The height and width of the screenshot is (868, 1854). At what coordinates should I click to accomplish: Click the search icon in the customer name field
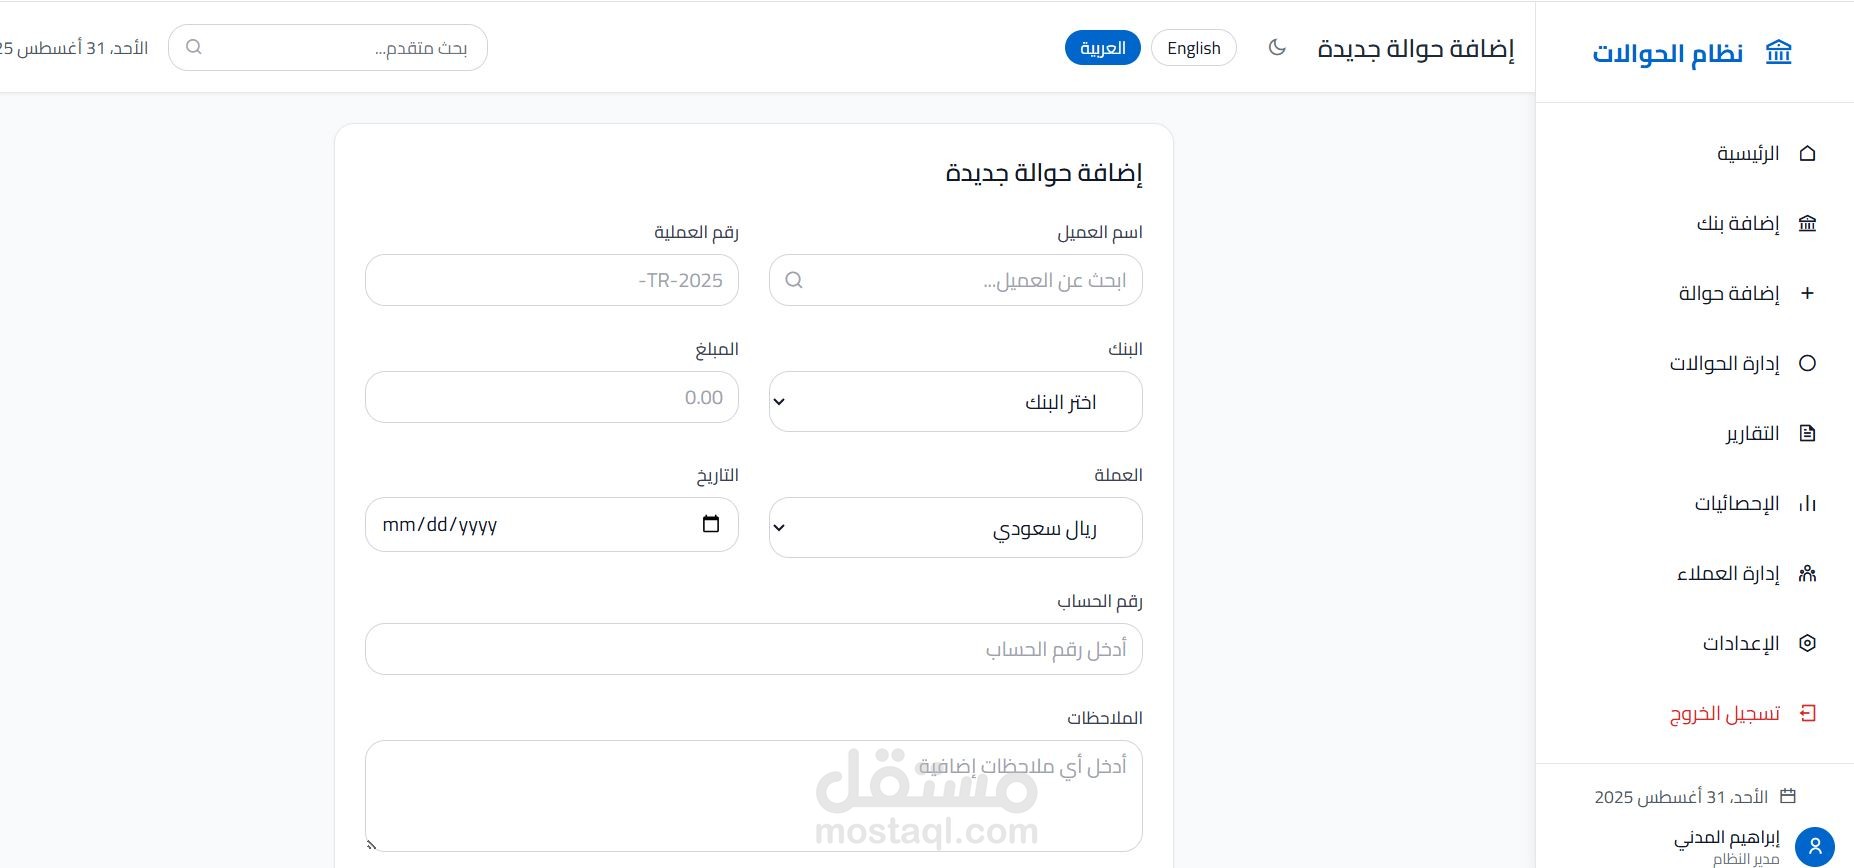click(794, 280)
